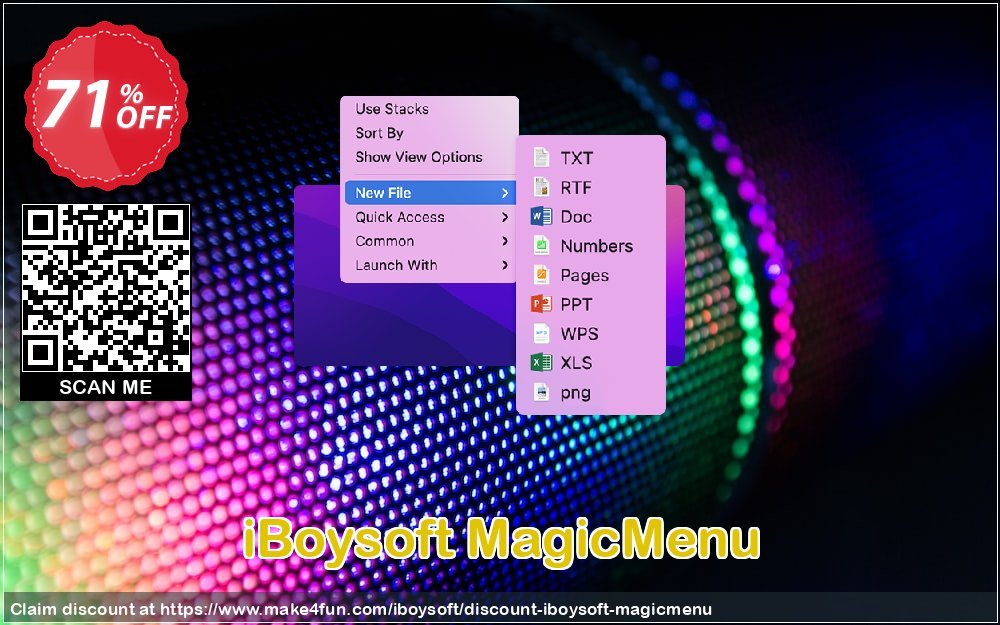The width and height of the screenshot is (1000, 625).
Task: Click the iBoysoft MagicMenu title
Action: tap(501, 541)
